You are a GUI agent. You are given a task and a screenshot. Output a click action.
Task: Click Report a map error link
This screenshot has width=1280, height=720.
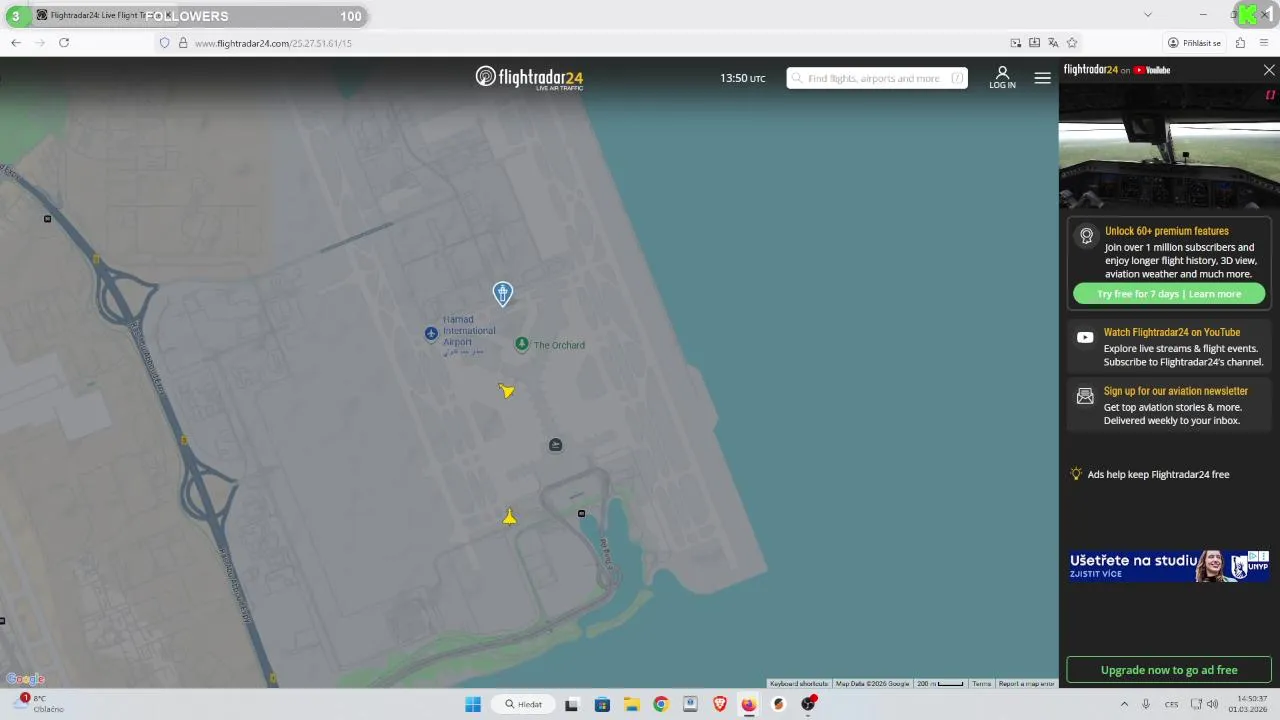pos(1026,684)
